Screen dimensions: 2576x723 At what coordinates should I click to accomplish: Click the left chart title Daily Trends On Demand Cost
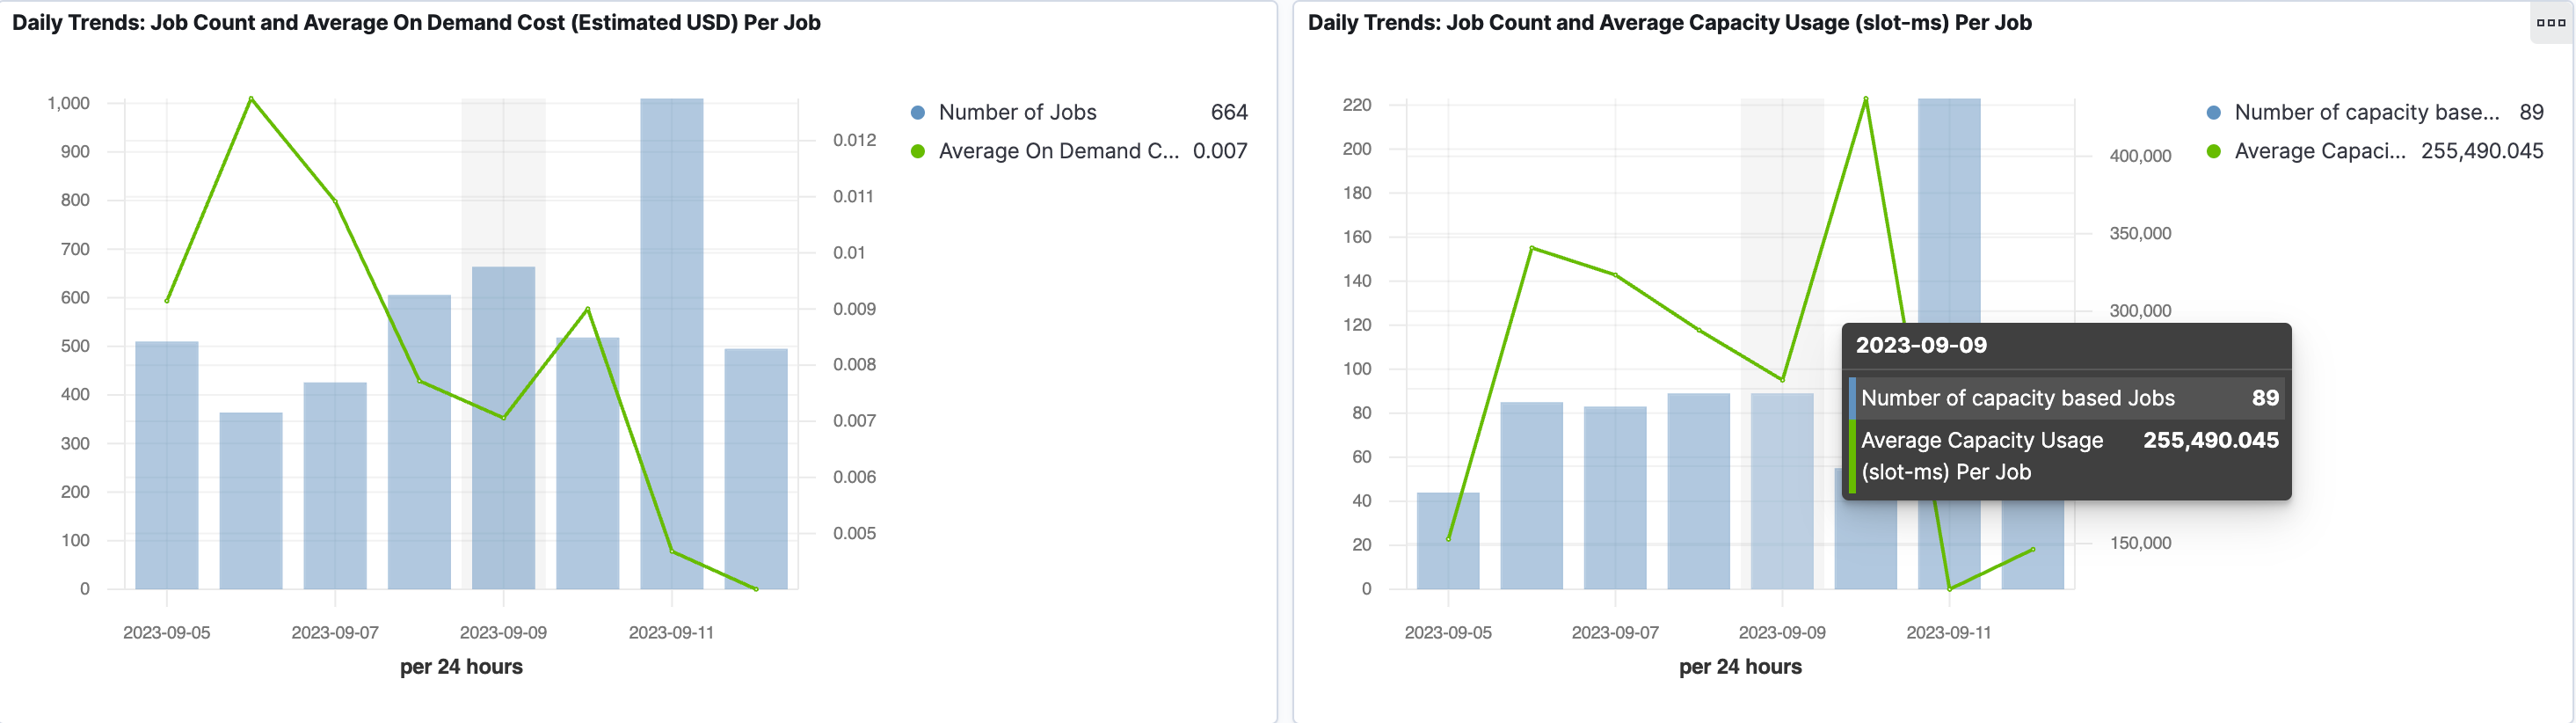click(x=416, y=22)
